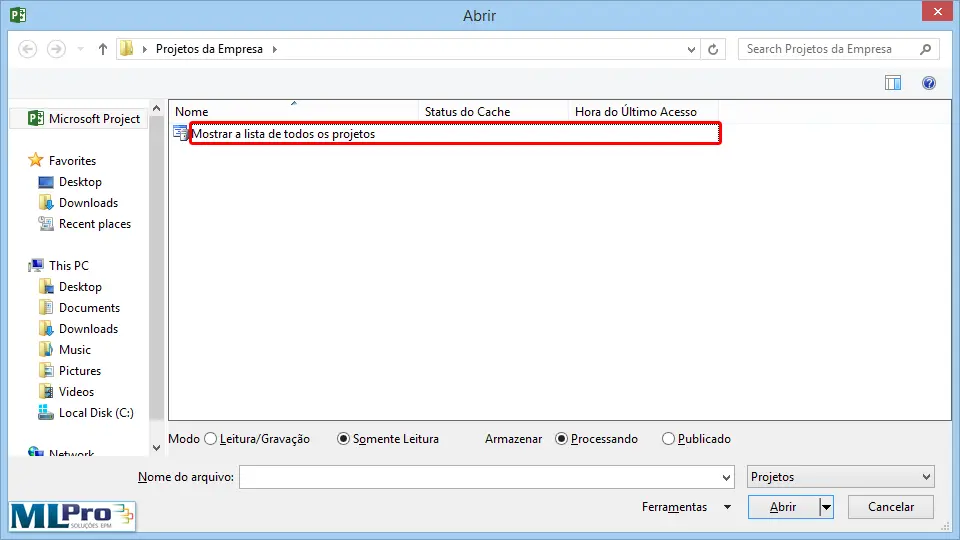Click the Favorites star item
The height and width of the screenshot is (540, 960).
tap(62, 160)
